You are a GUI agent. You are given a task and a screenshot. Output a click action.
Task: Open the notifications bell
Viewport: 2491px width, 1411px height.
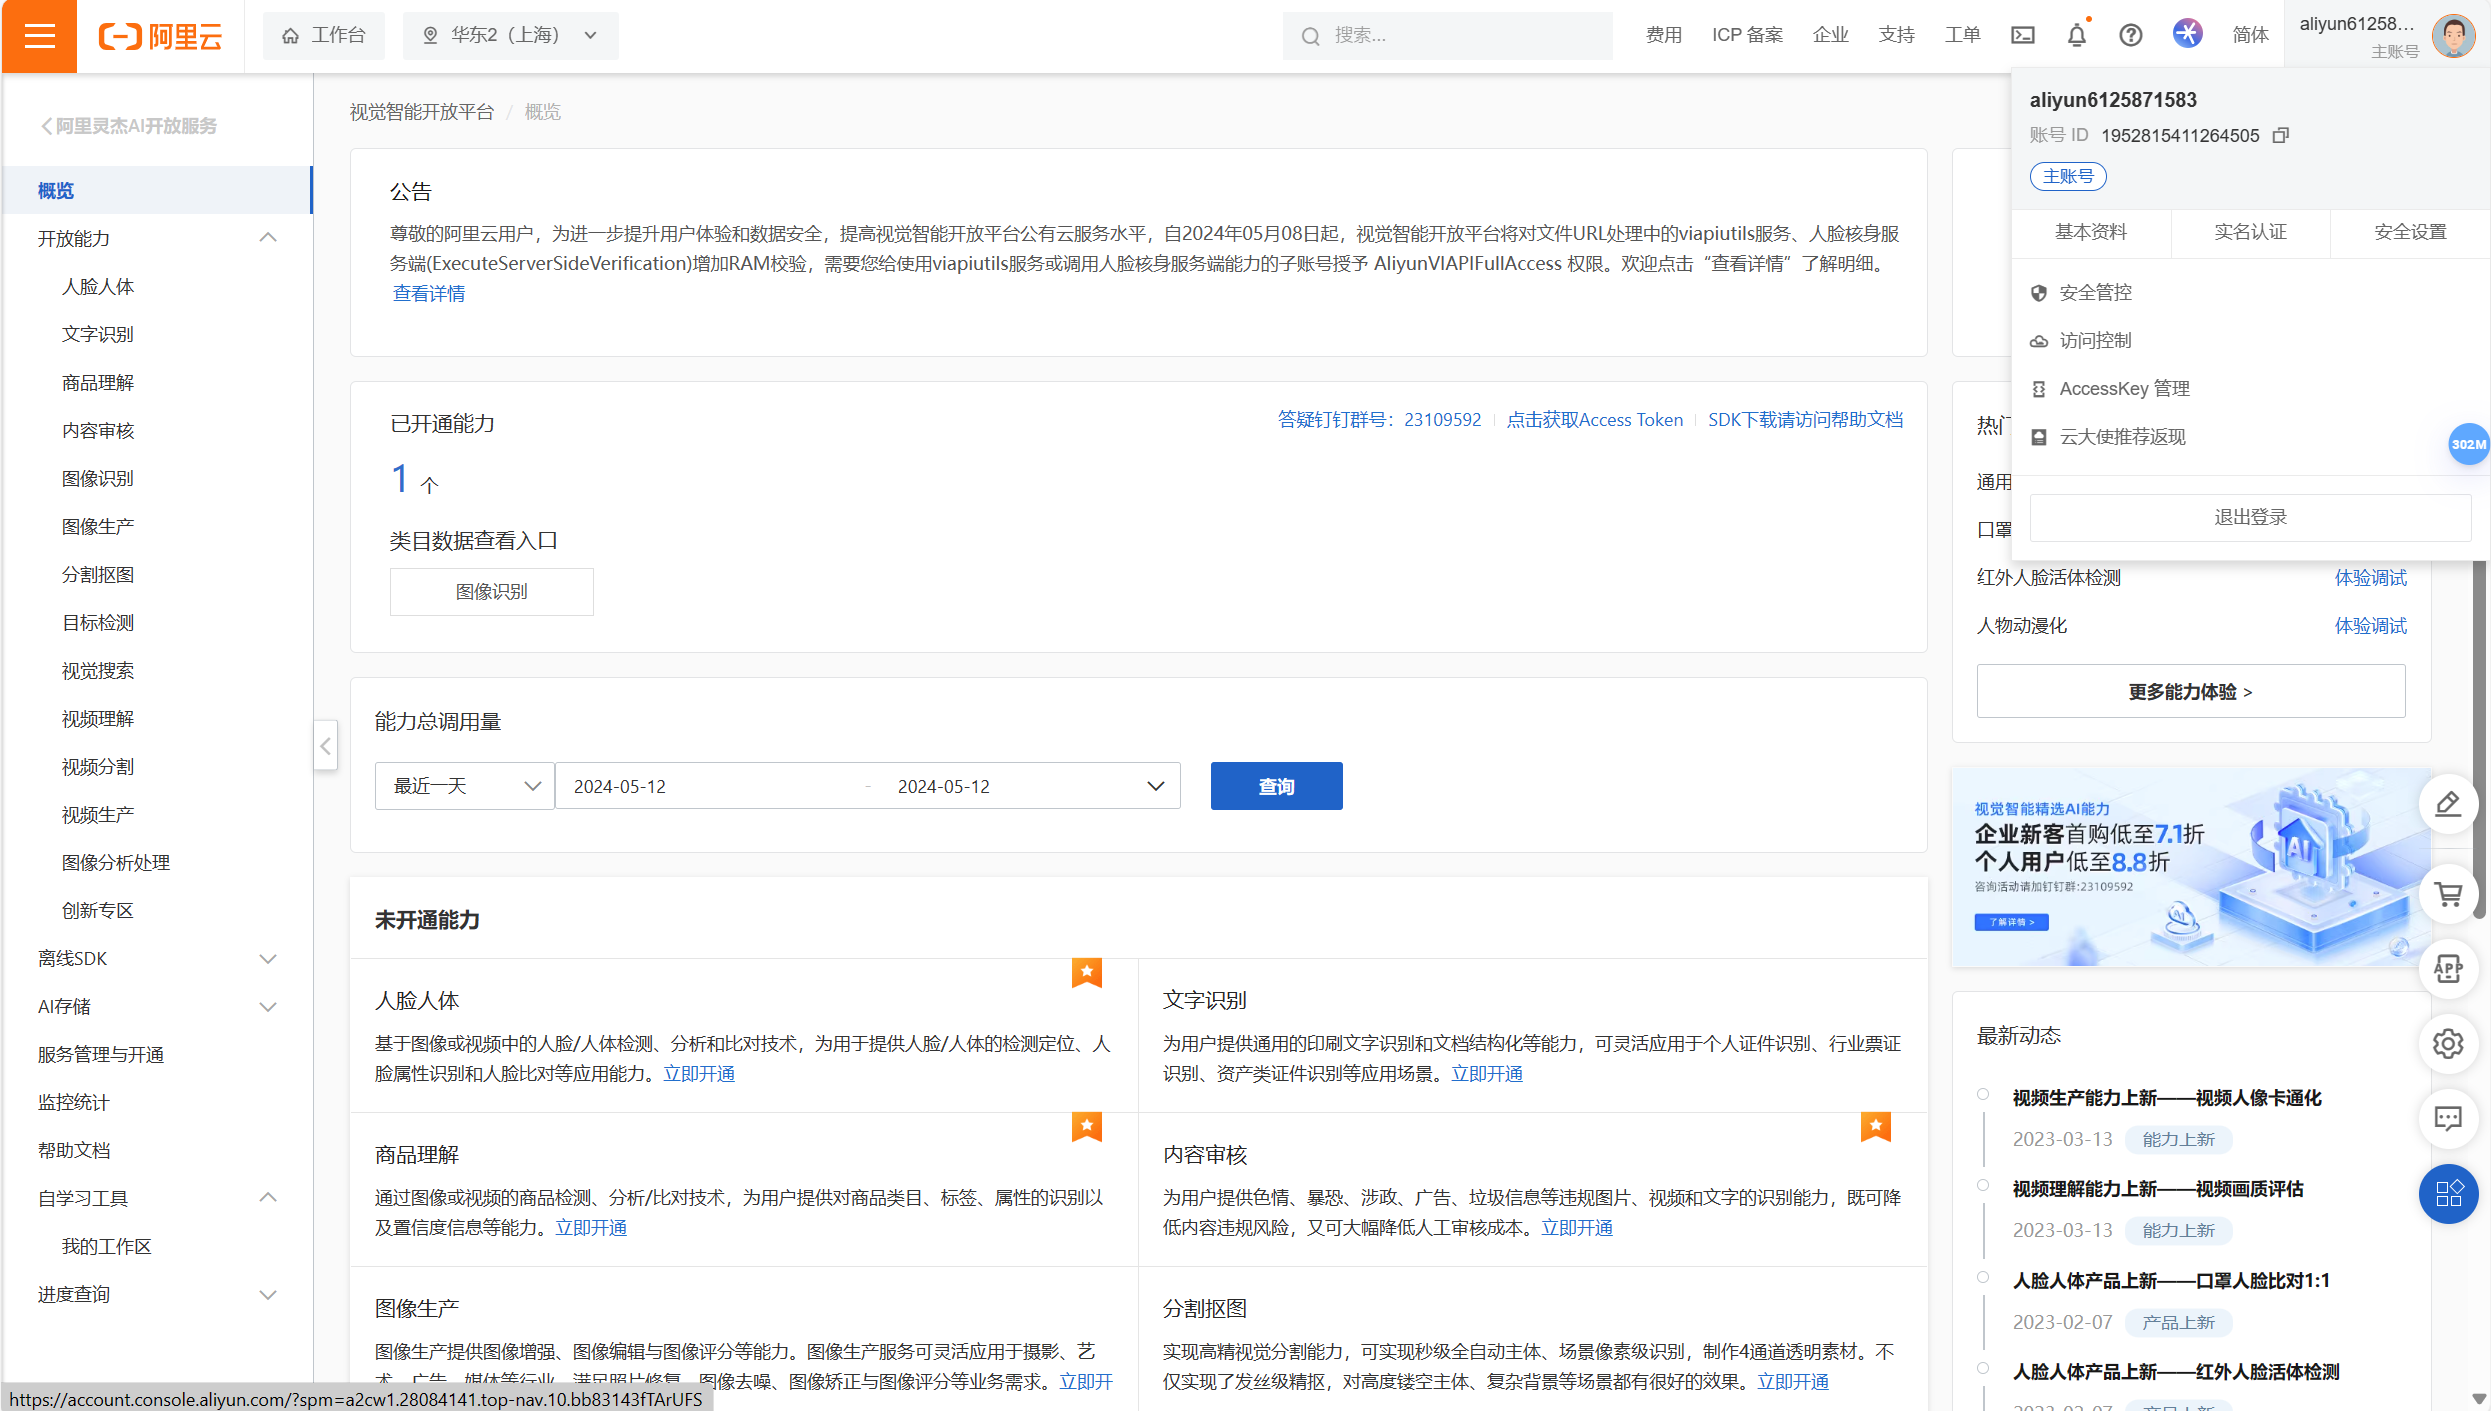(2077, 35)
